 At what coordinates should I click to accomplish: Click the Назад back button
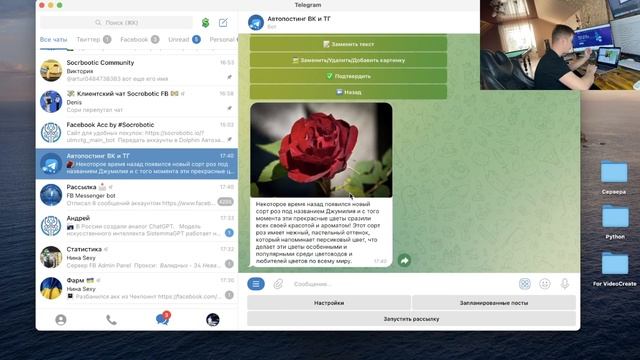click(x=348, y=92)
